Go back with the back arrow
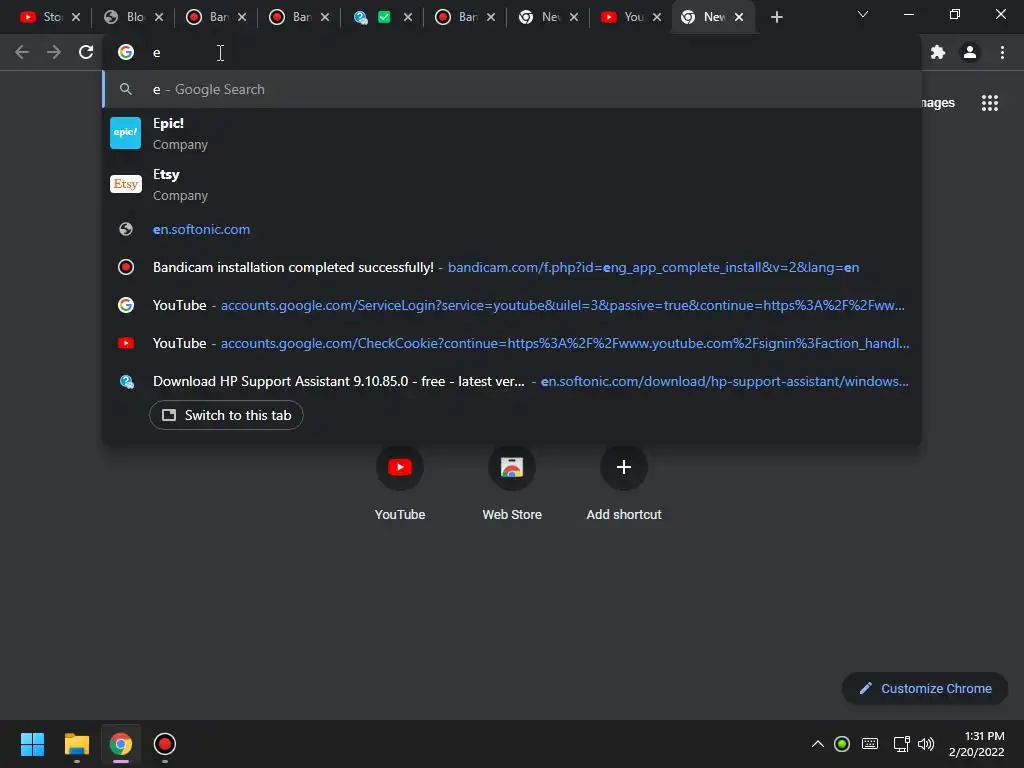 (x=22, y=52)
